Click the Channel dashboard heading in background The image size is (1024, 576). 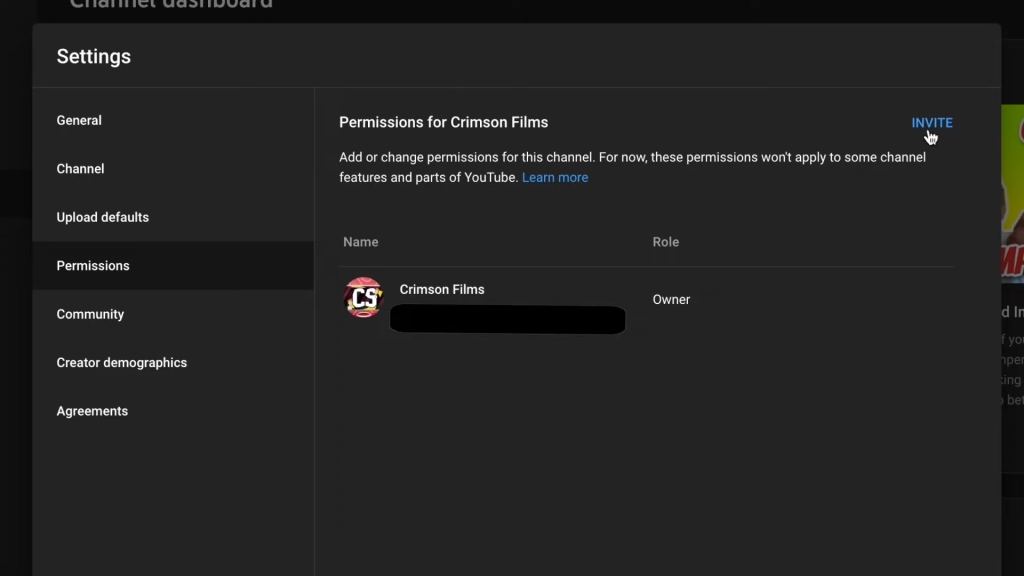170,5
